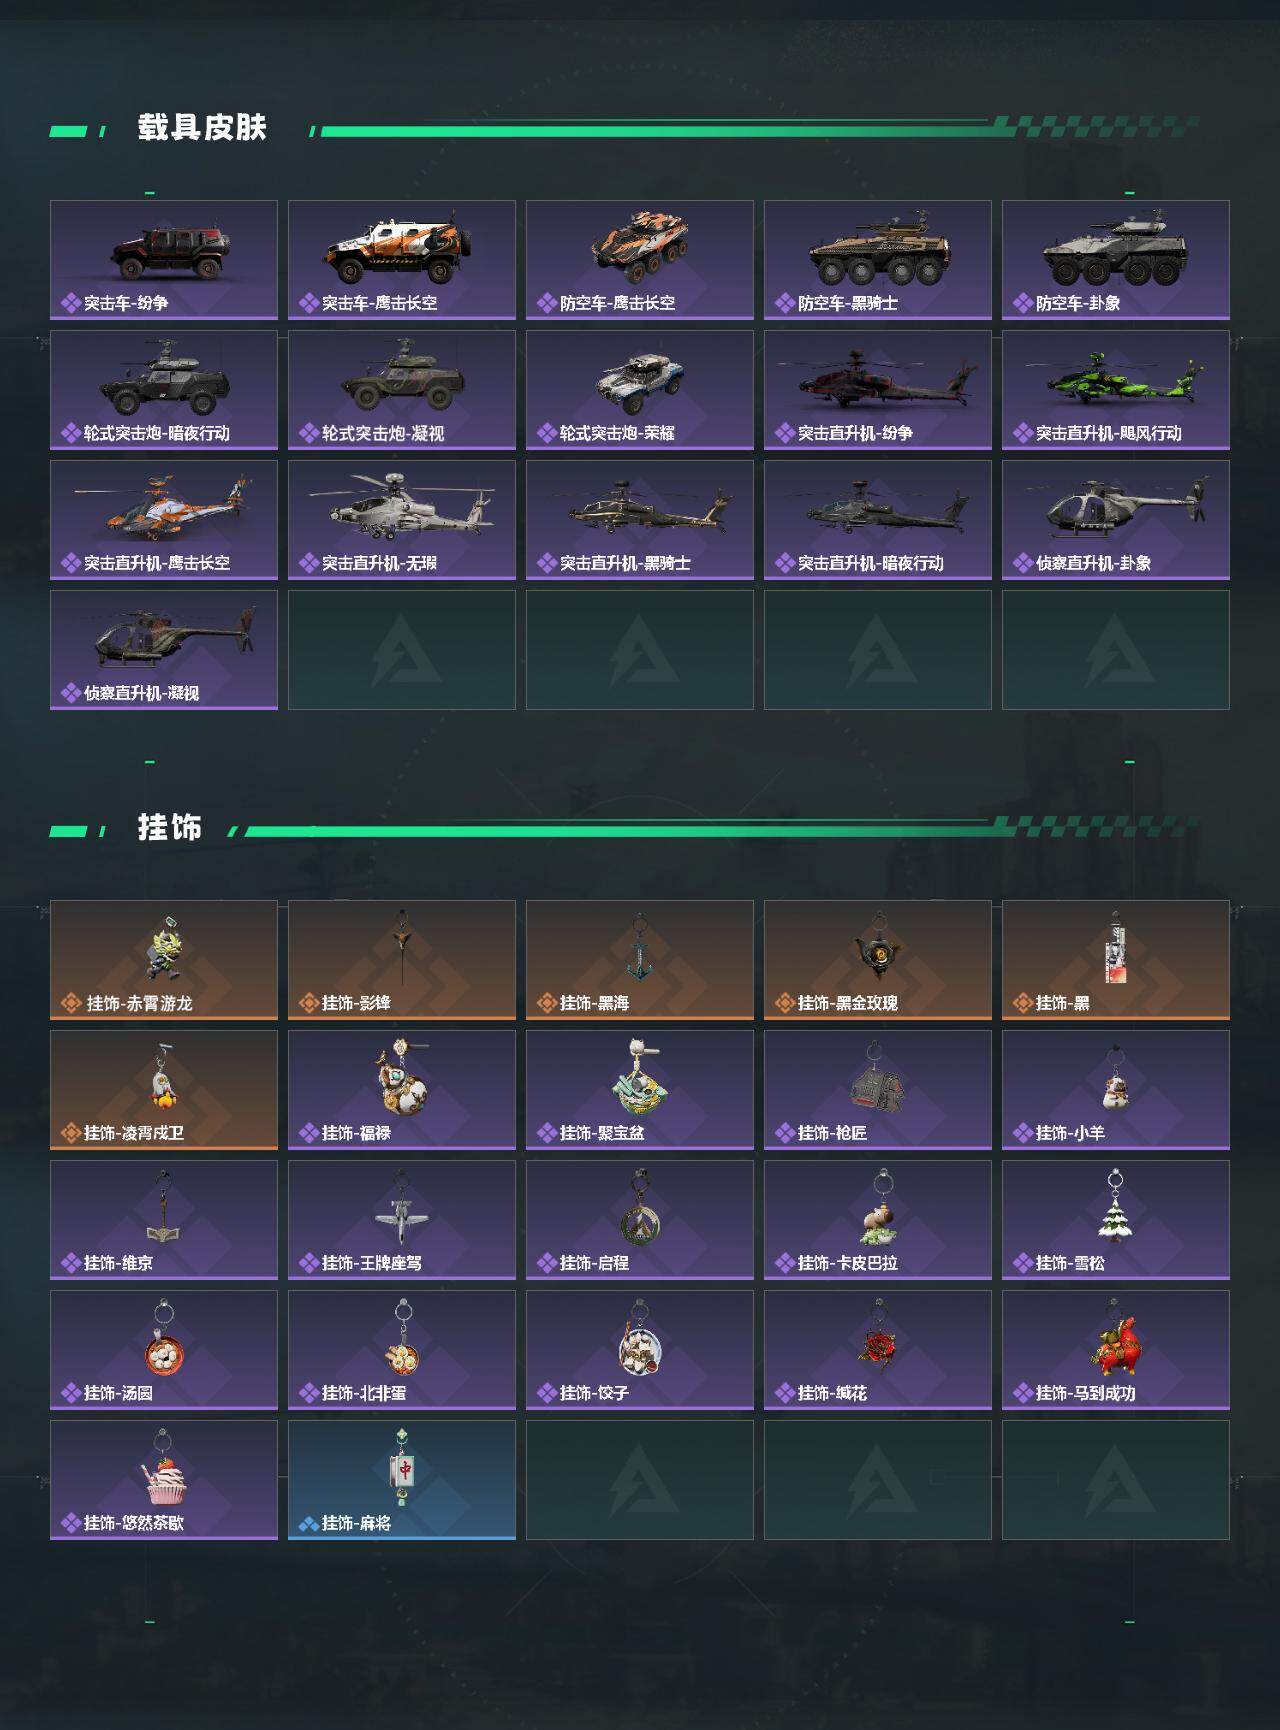
Task: Select the 突击车-纷争 vehicle skin
Action: point(164,260)
